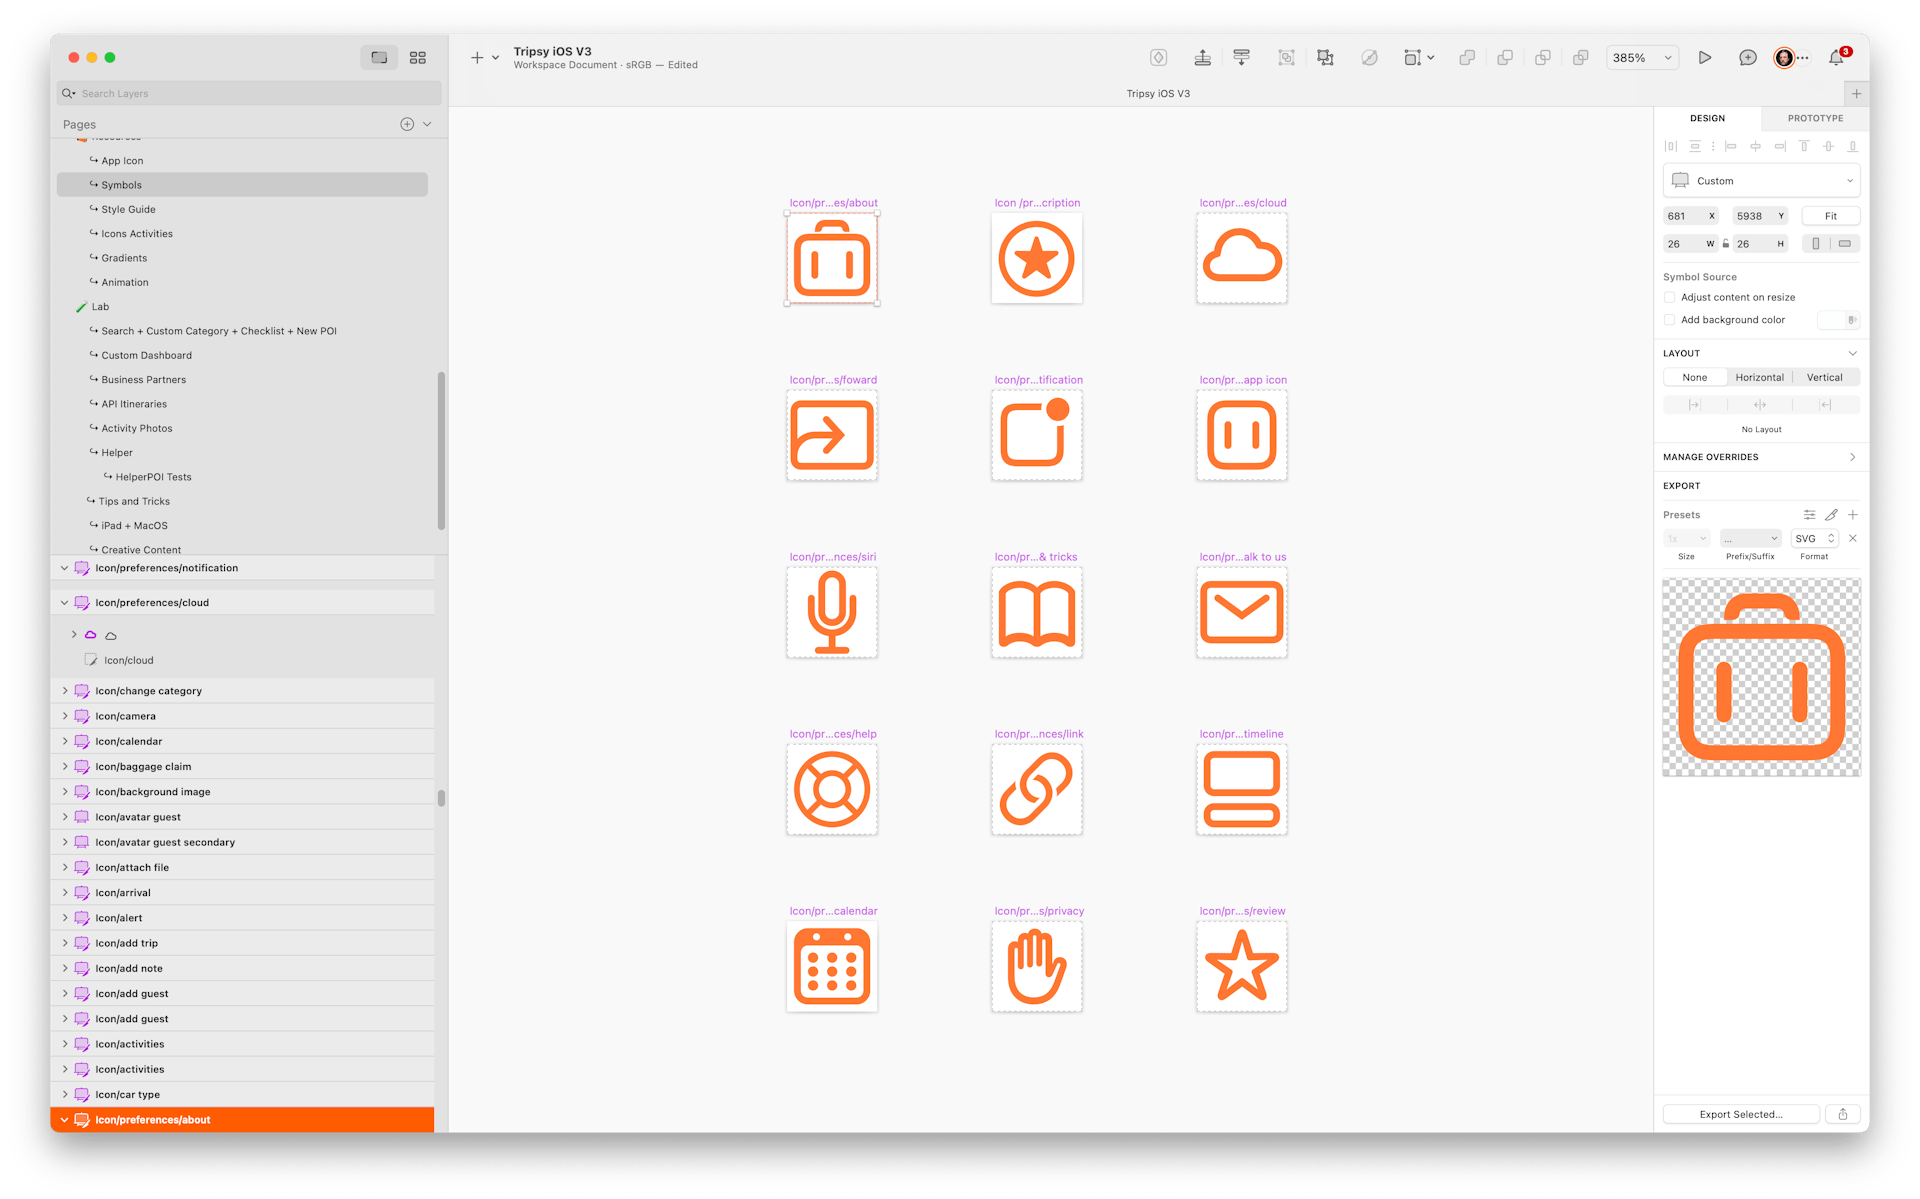Collapse the Icon/preferences/cloud layer group
This screenshot has width=1920, height=1199.
[x=64, y=602]
